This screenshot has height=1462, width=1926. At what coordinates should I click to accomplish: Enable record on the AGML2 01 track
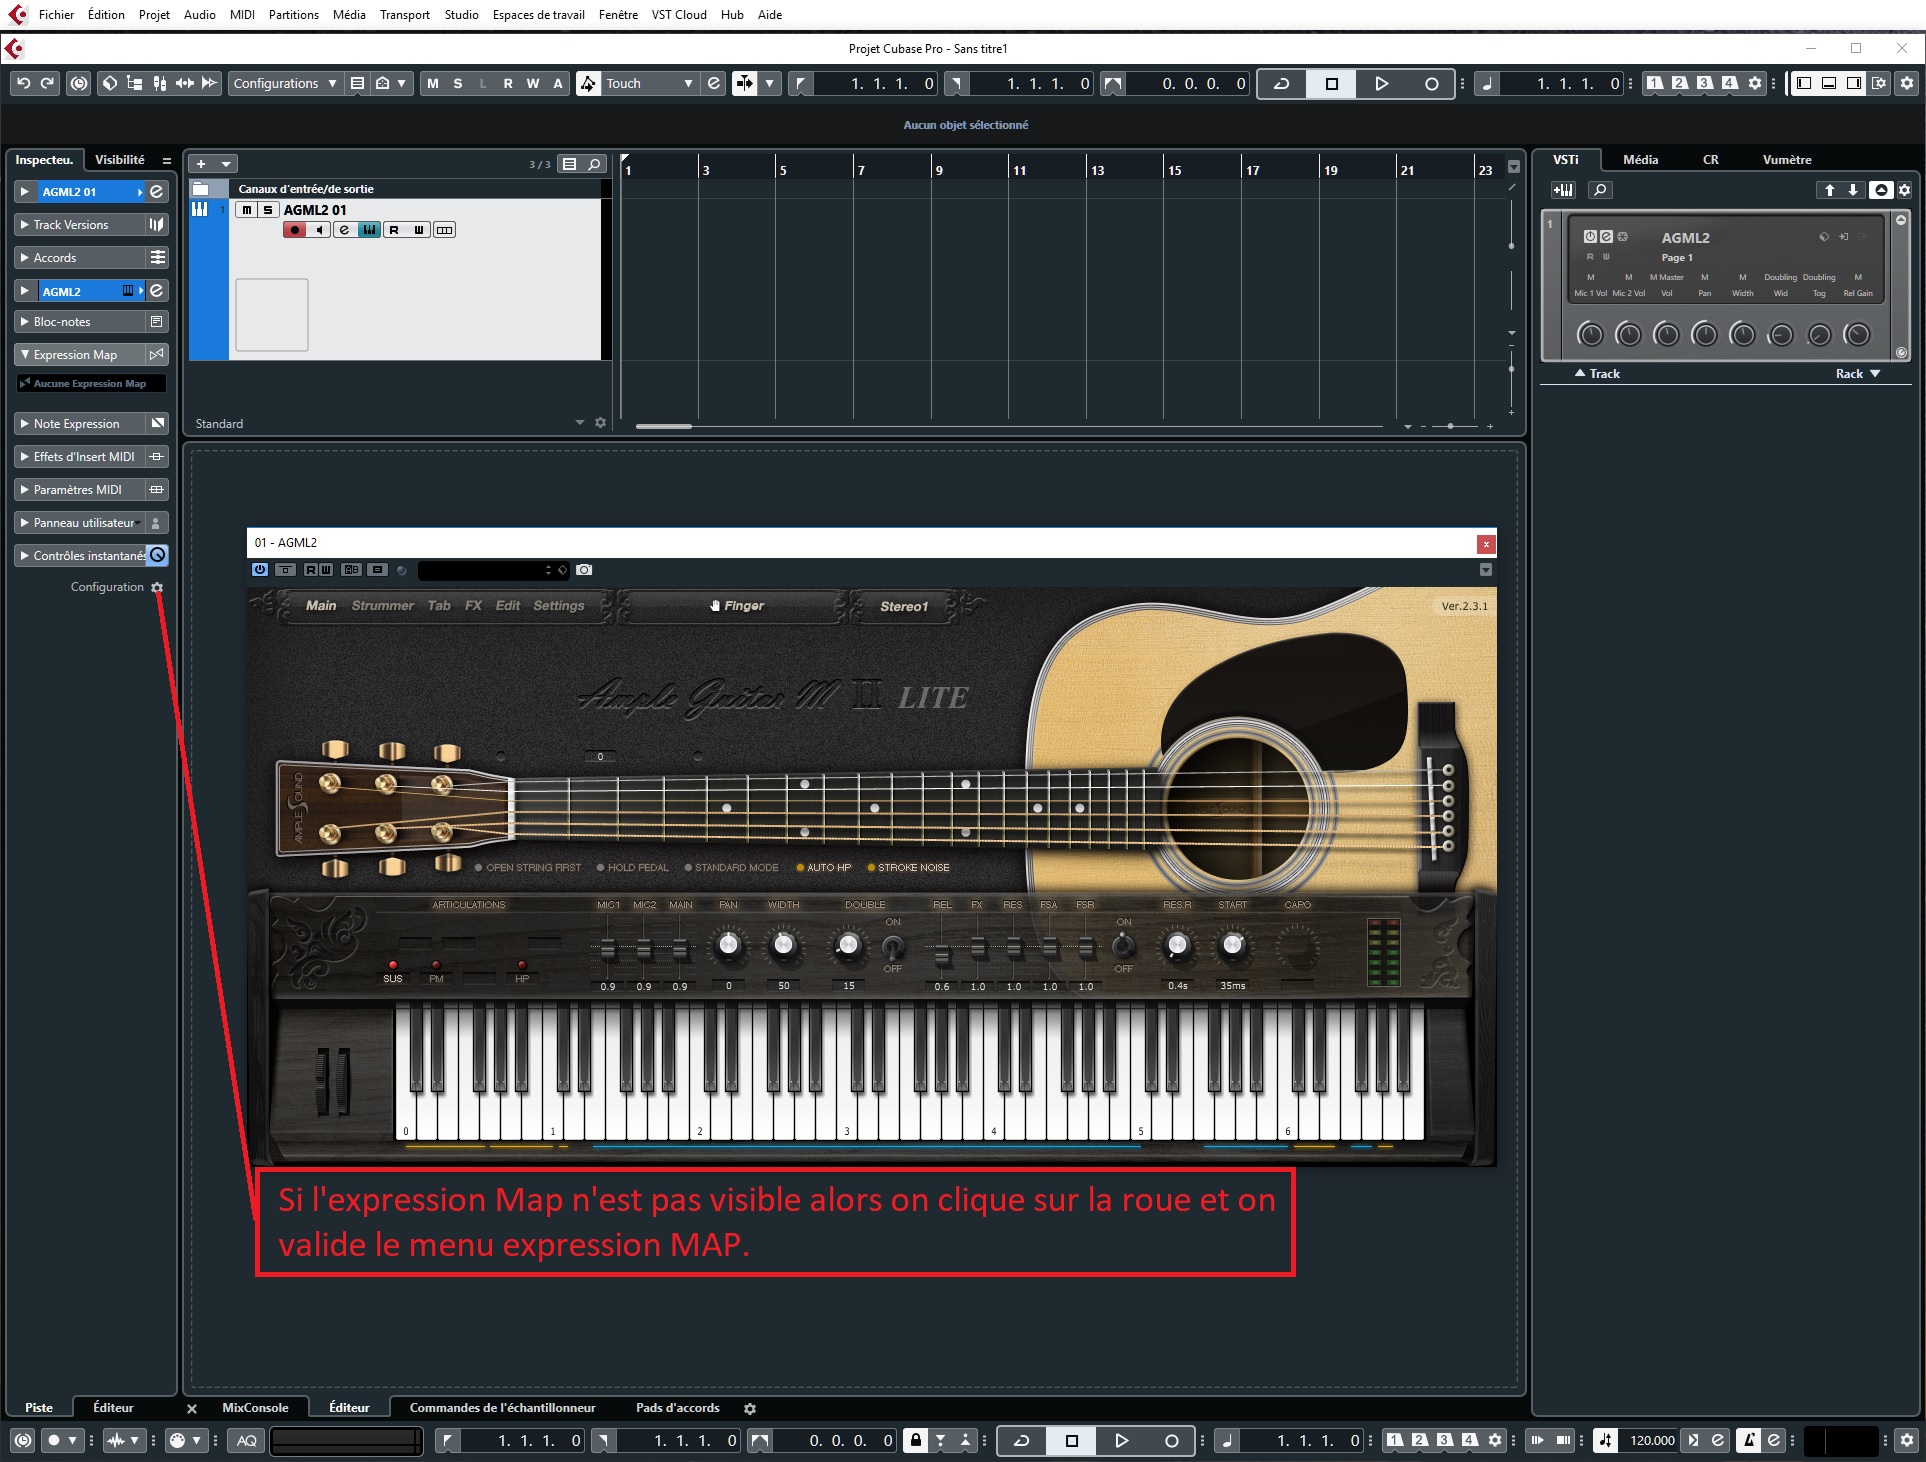click(x=295, y=229)
